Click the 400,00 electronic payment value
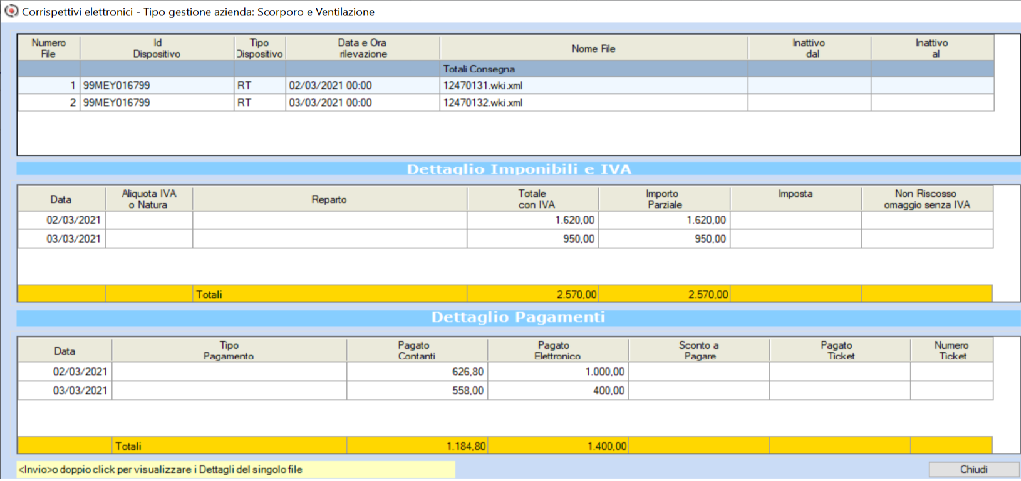 pyautogui.click(x=609, y=391)
